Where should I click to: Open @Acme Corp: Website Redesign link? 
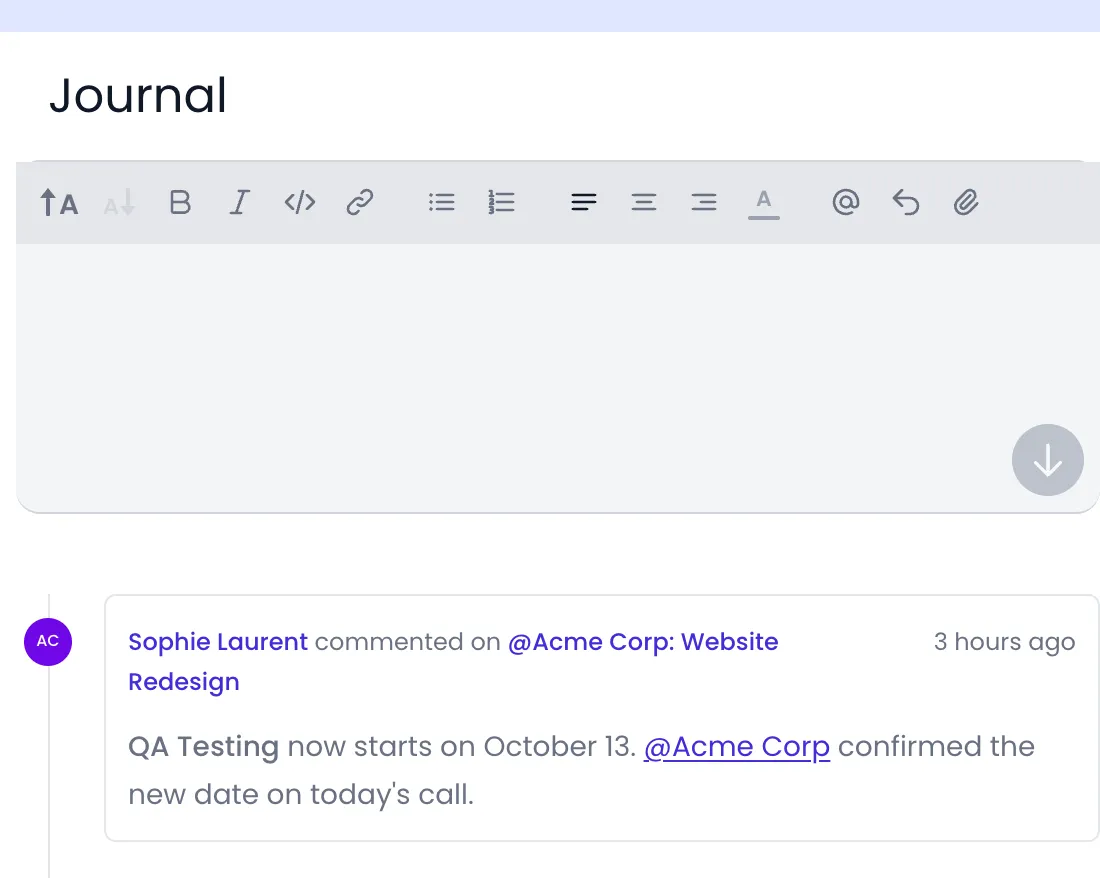pos(453,662)
